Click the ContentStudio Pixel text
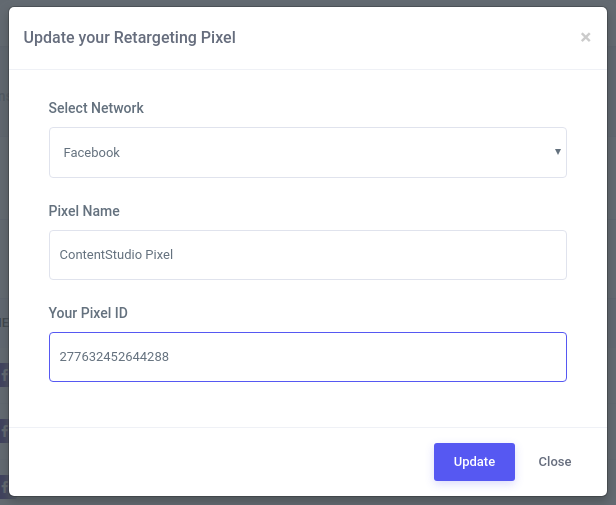Image resolution: width=616 pixels, height=505 pixels. [x=116, y=255]
